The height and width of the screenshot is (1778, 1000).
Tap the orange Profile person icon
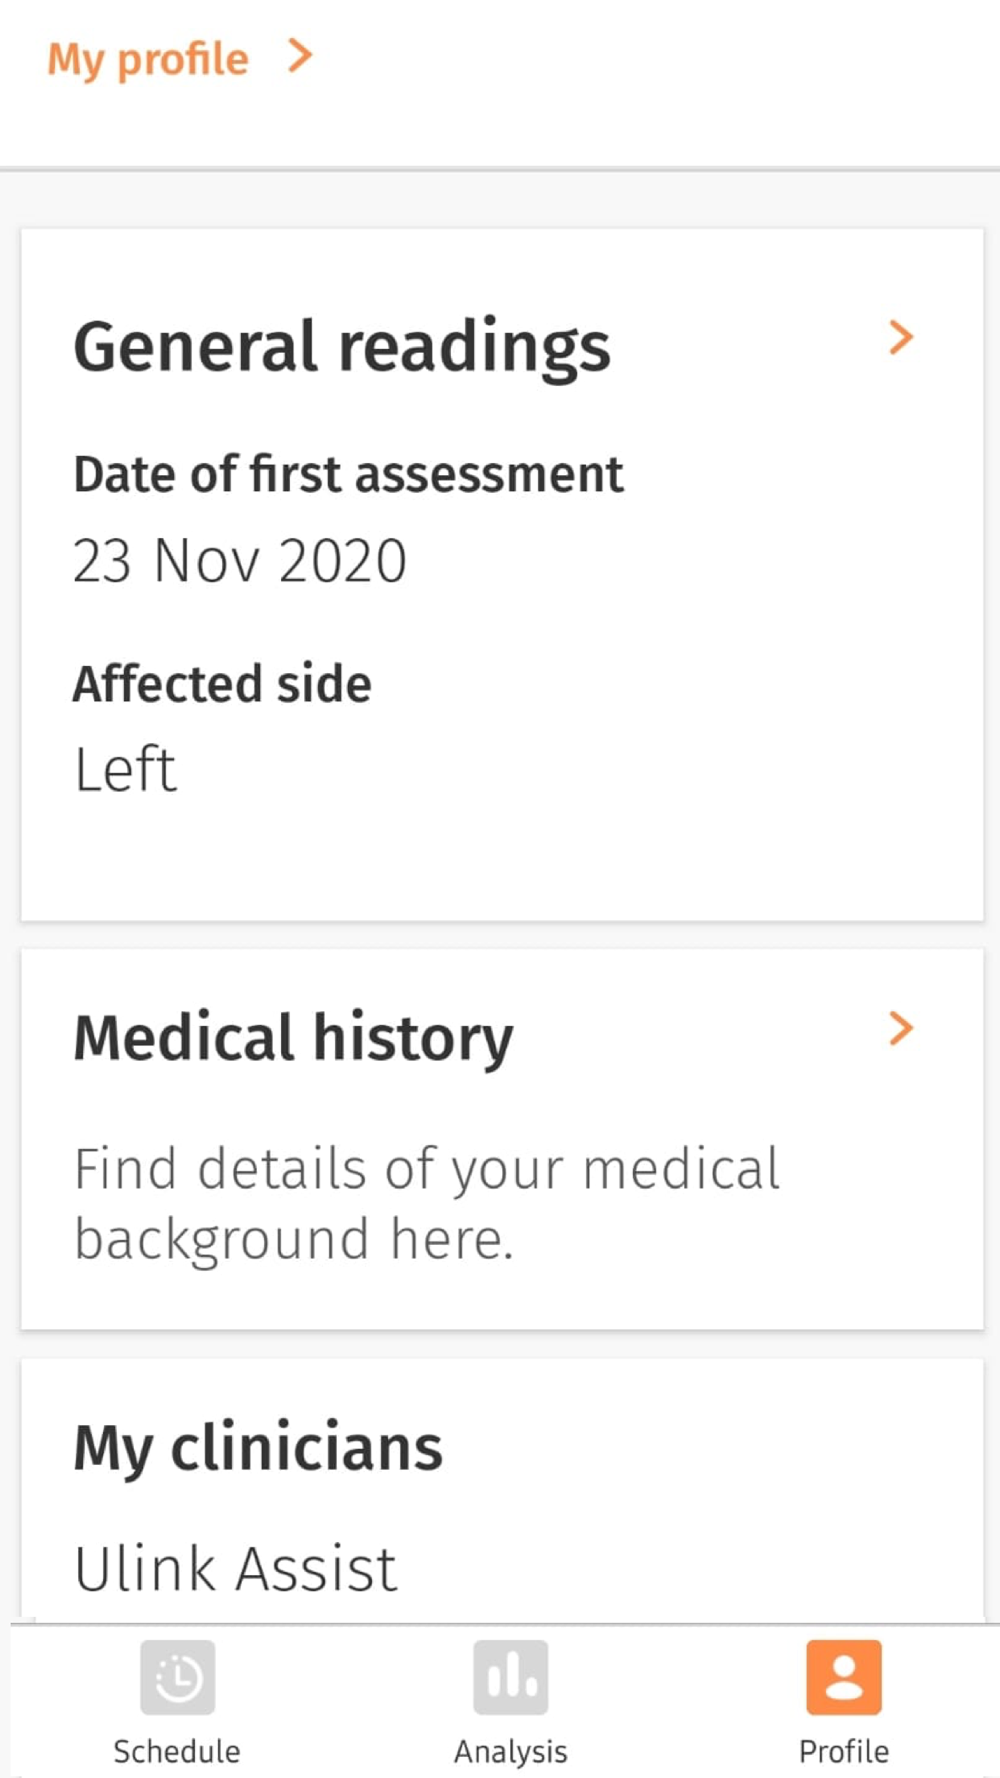tap(844, 1677)
